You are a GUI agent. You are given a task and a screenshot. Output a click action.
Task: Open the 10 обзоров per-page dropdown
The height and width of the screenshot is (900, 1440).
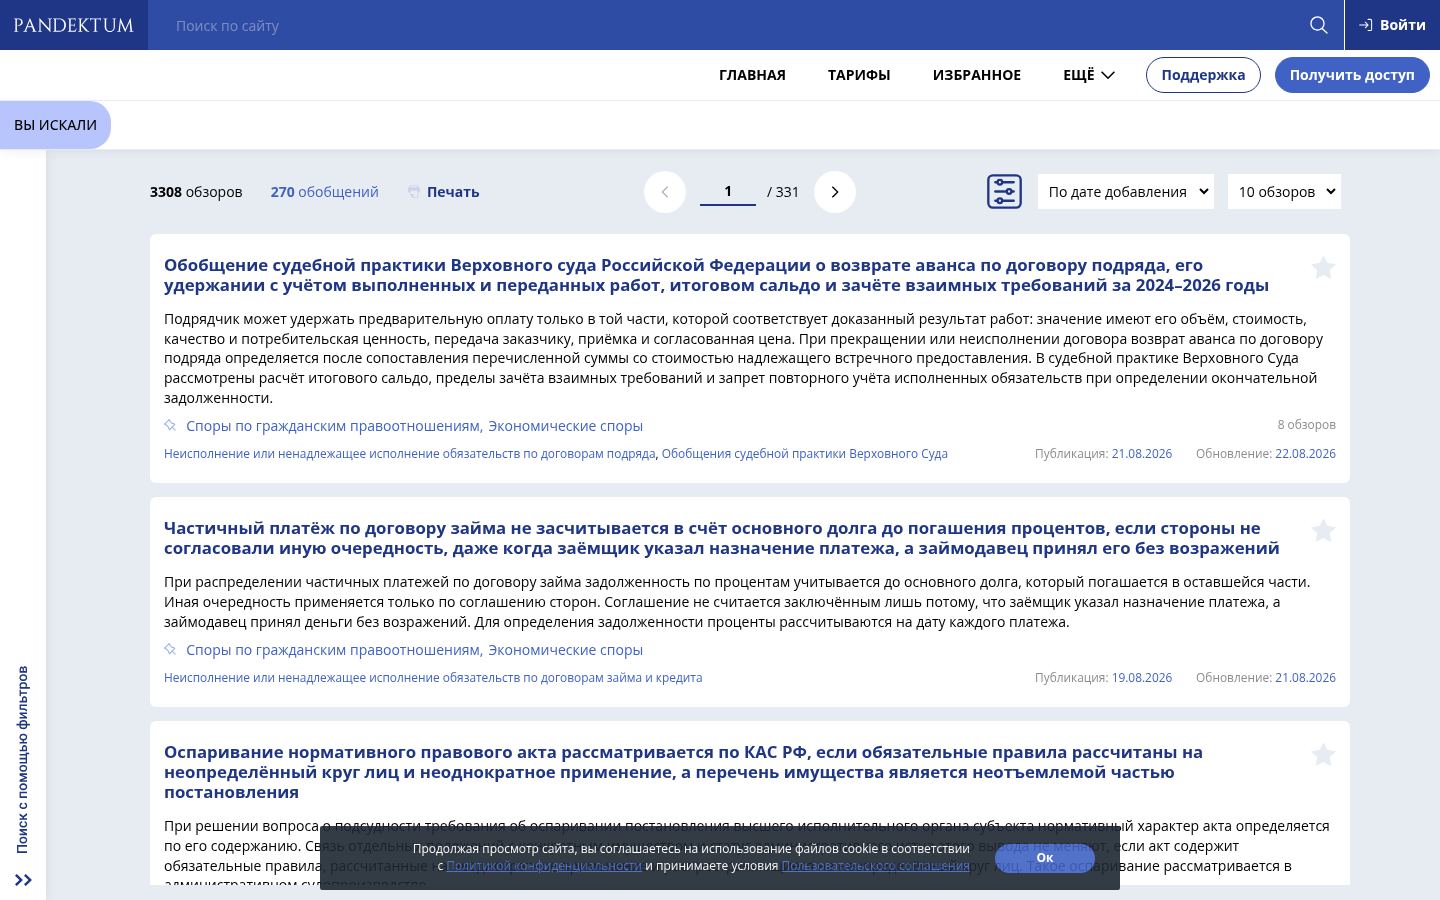[1284, 192]
